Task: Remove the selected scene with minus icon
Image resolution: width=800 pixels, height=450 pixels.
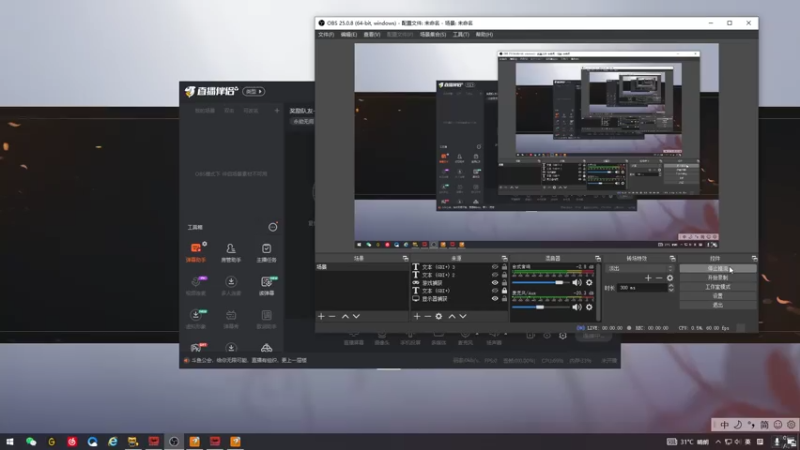Action: tap(332, 316)
